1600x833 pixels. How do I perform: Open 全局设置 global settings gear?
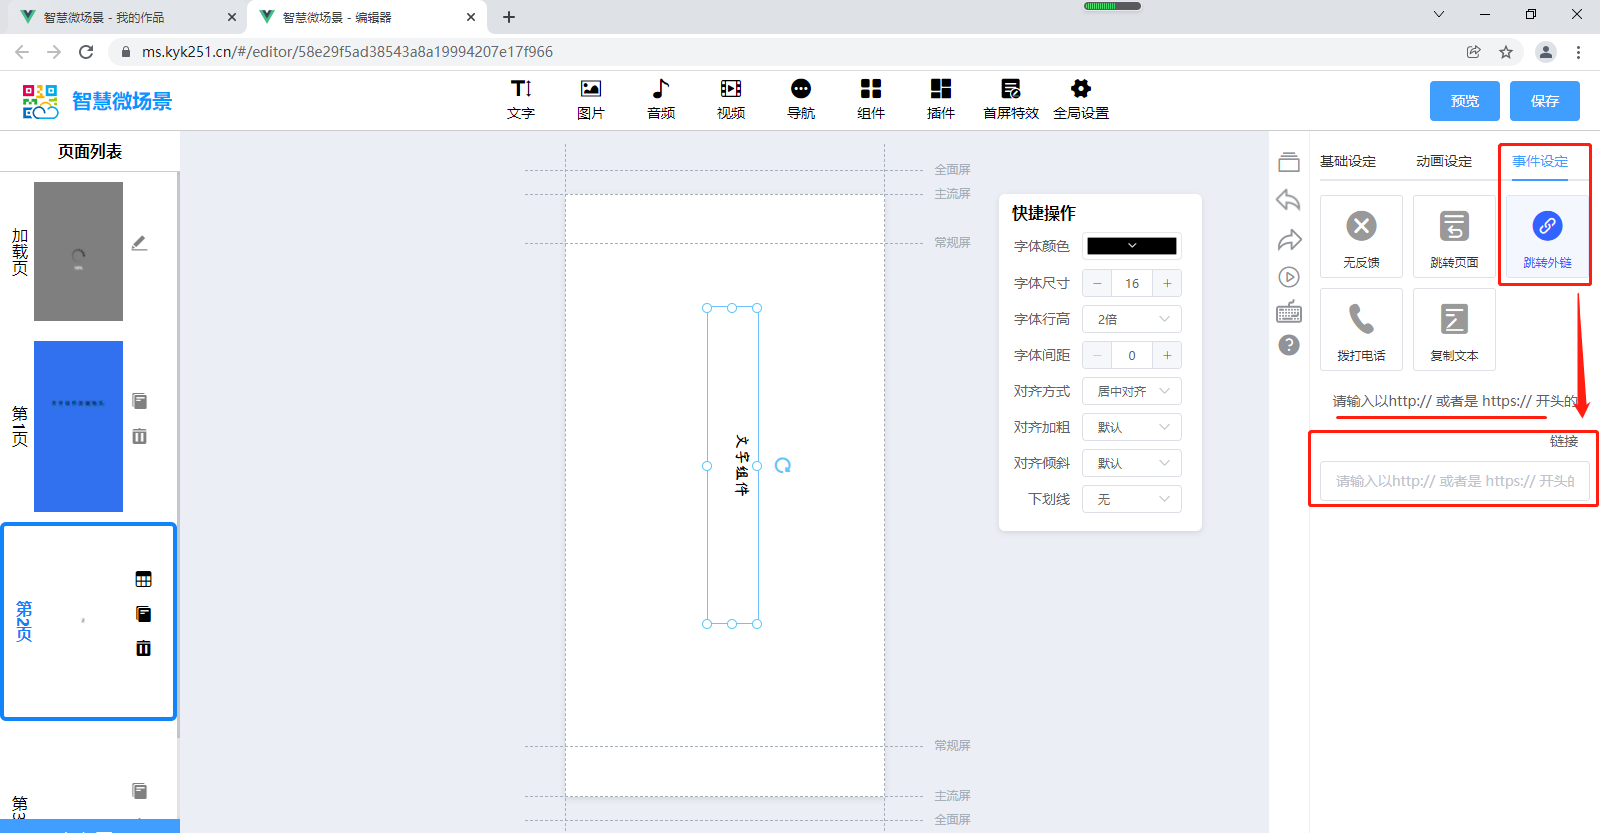tap(1081, 99)
